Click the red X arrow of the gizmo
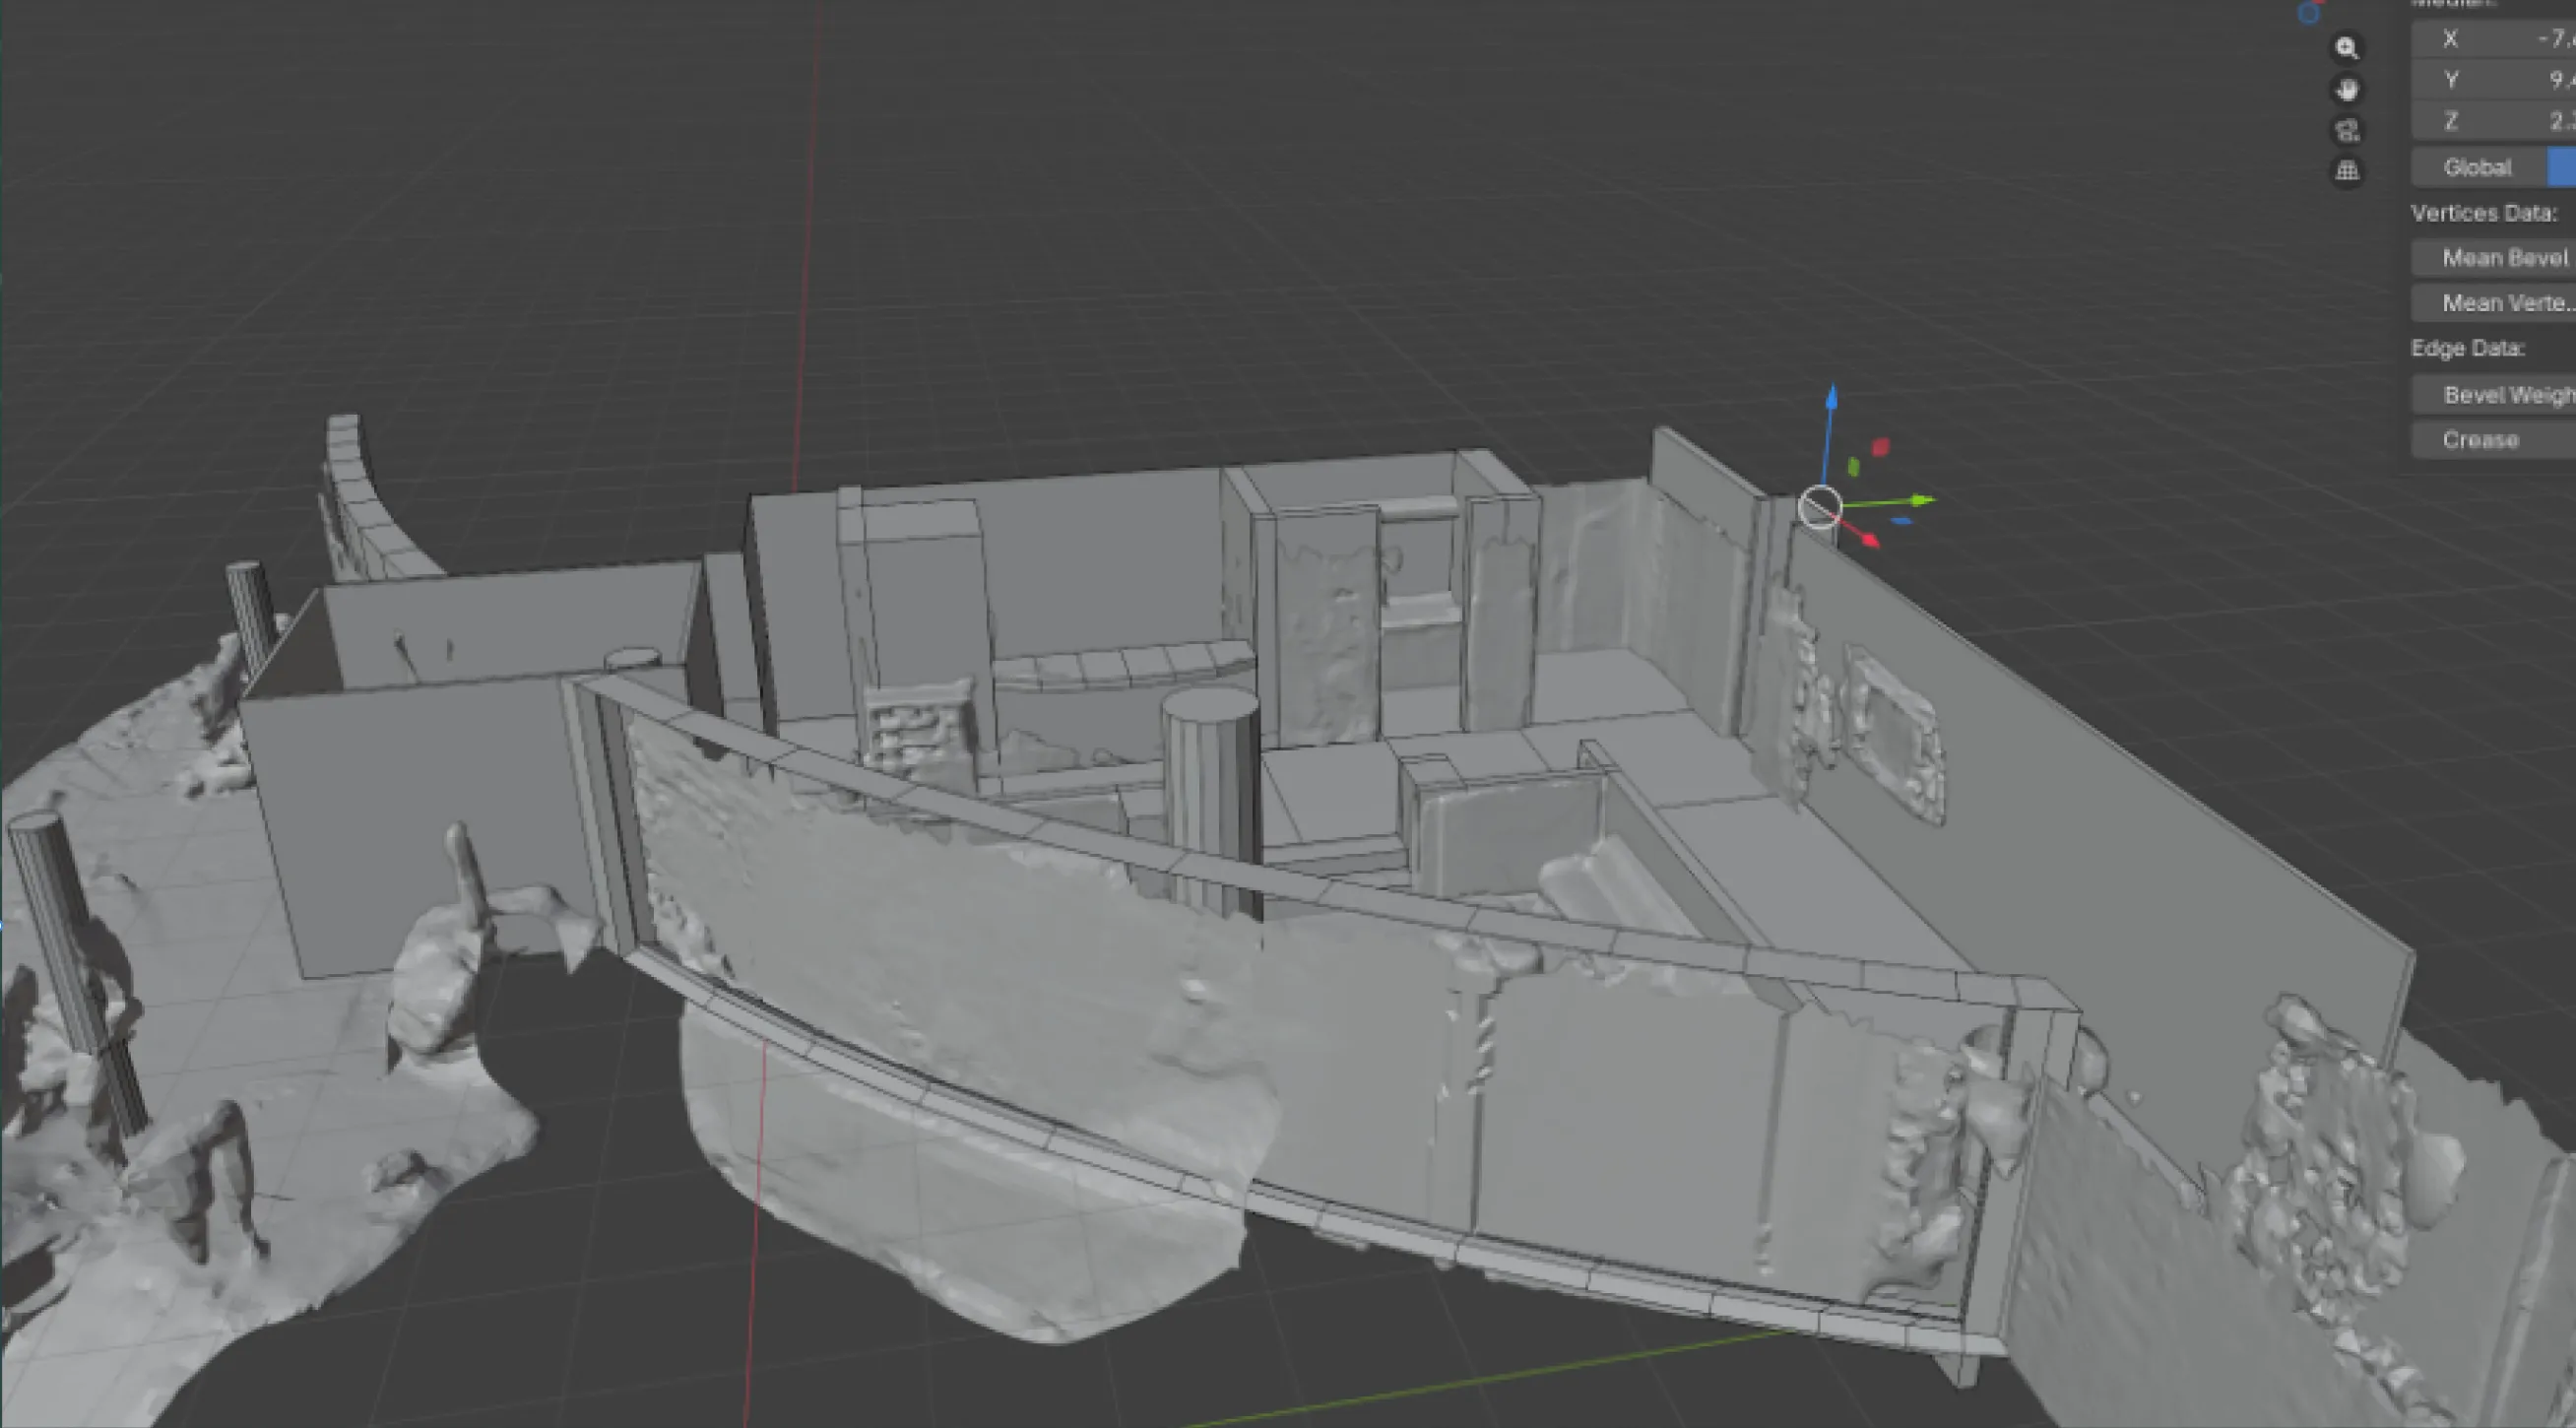Image resolution: width=2576 pixels, height=1428 pixels. click(x=1872, y=540)
